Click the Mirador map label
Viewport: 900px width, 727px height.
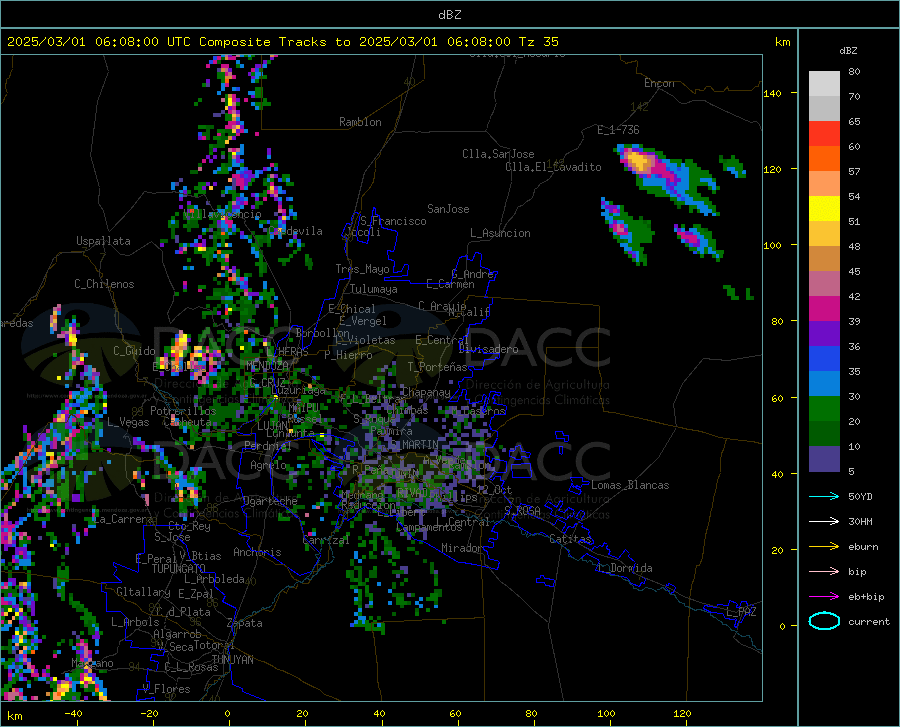click(x=462, y=548)
